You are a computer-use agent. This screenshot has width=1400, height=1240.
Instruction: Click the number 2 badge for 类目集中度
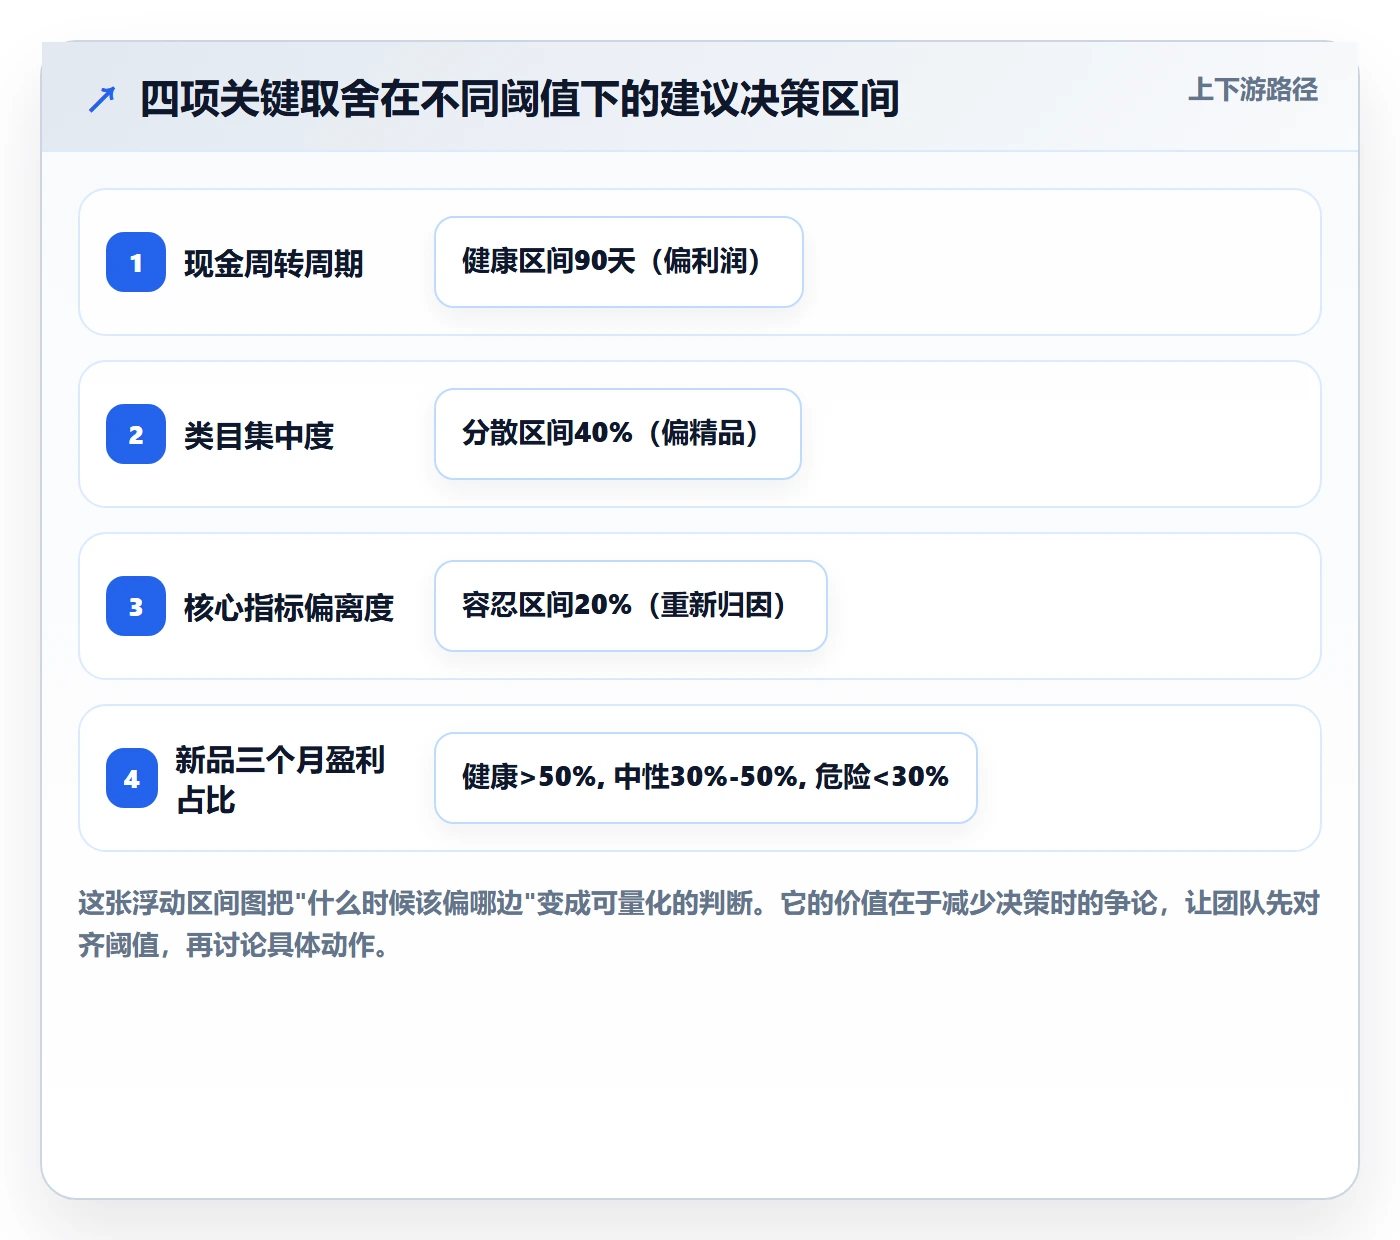click(x=136, y=434)
